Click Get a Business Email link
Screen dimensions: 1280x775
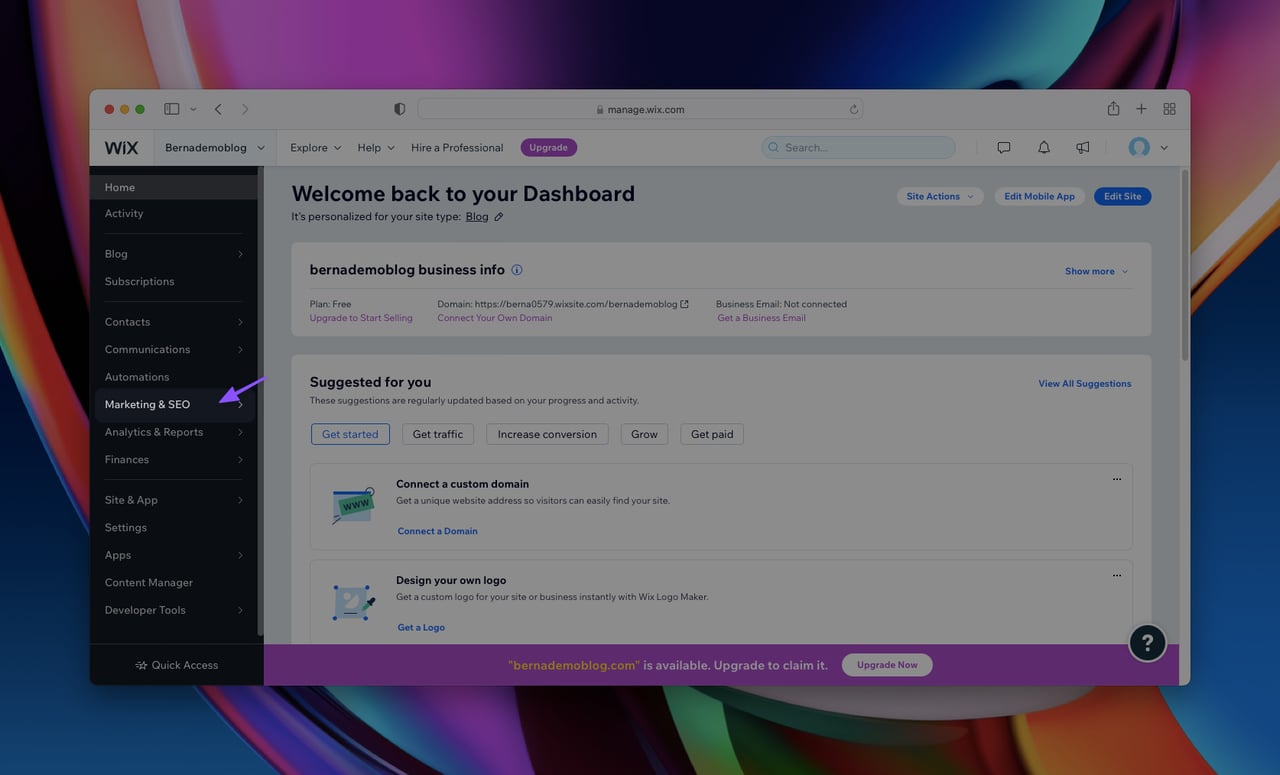[x=761, y=318]
